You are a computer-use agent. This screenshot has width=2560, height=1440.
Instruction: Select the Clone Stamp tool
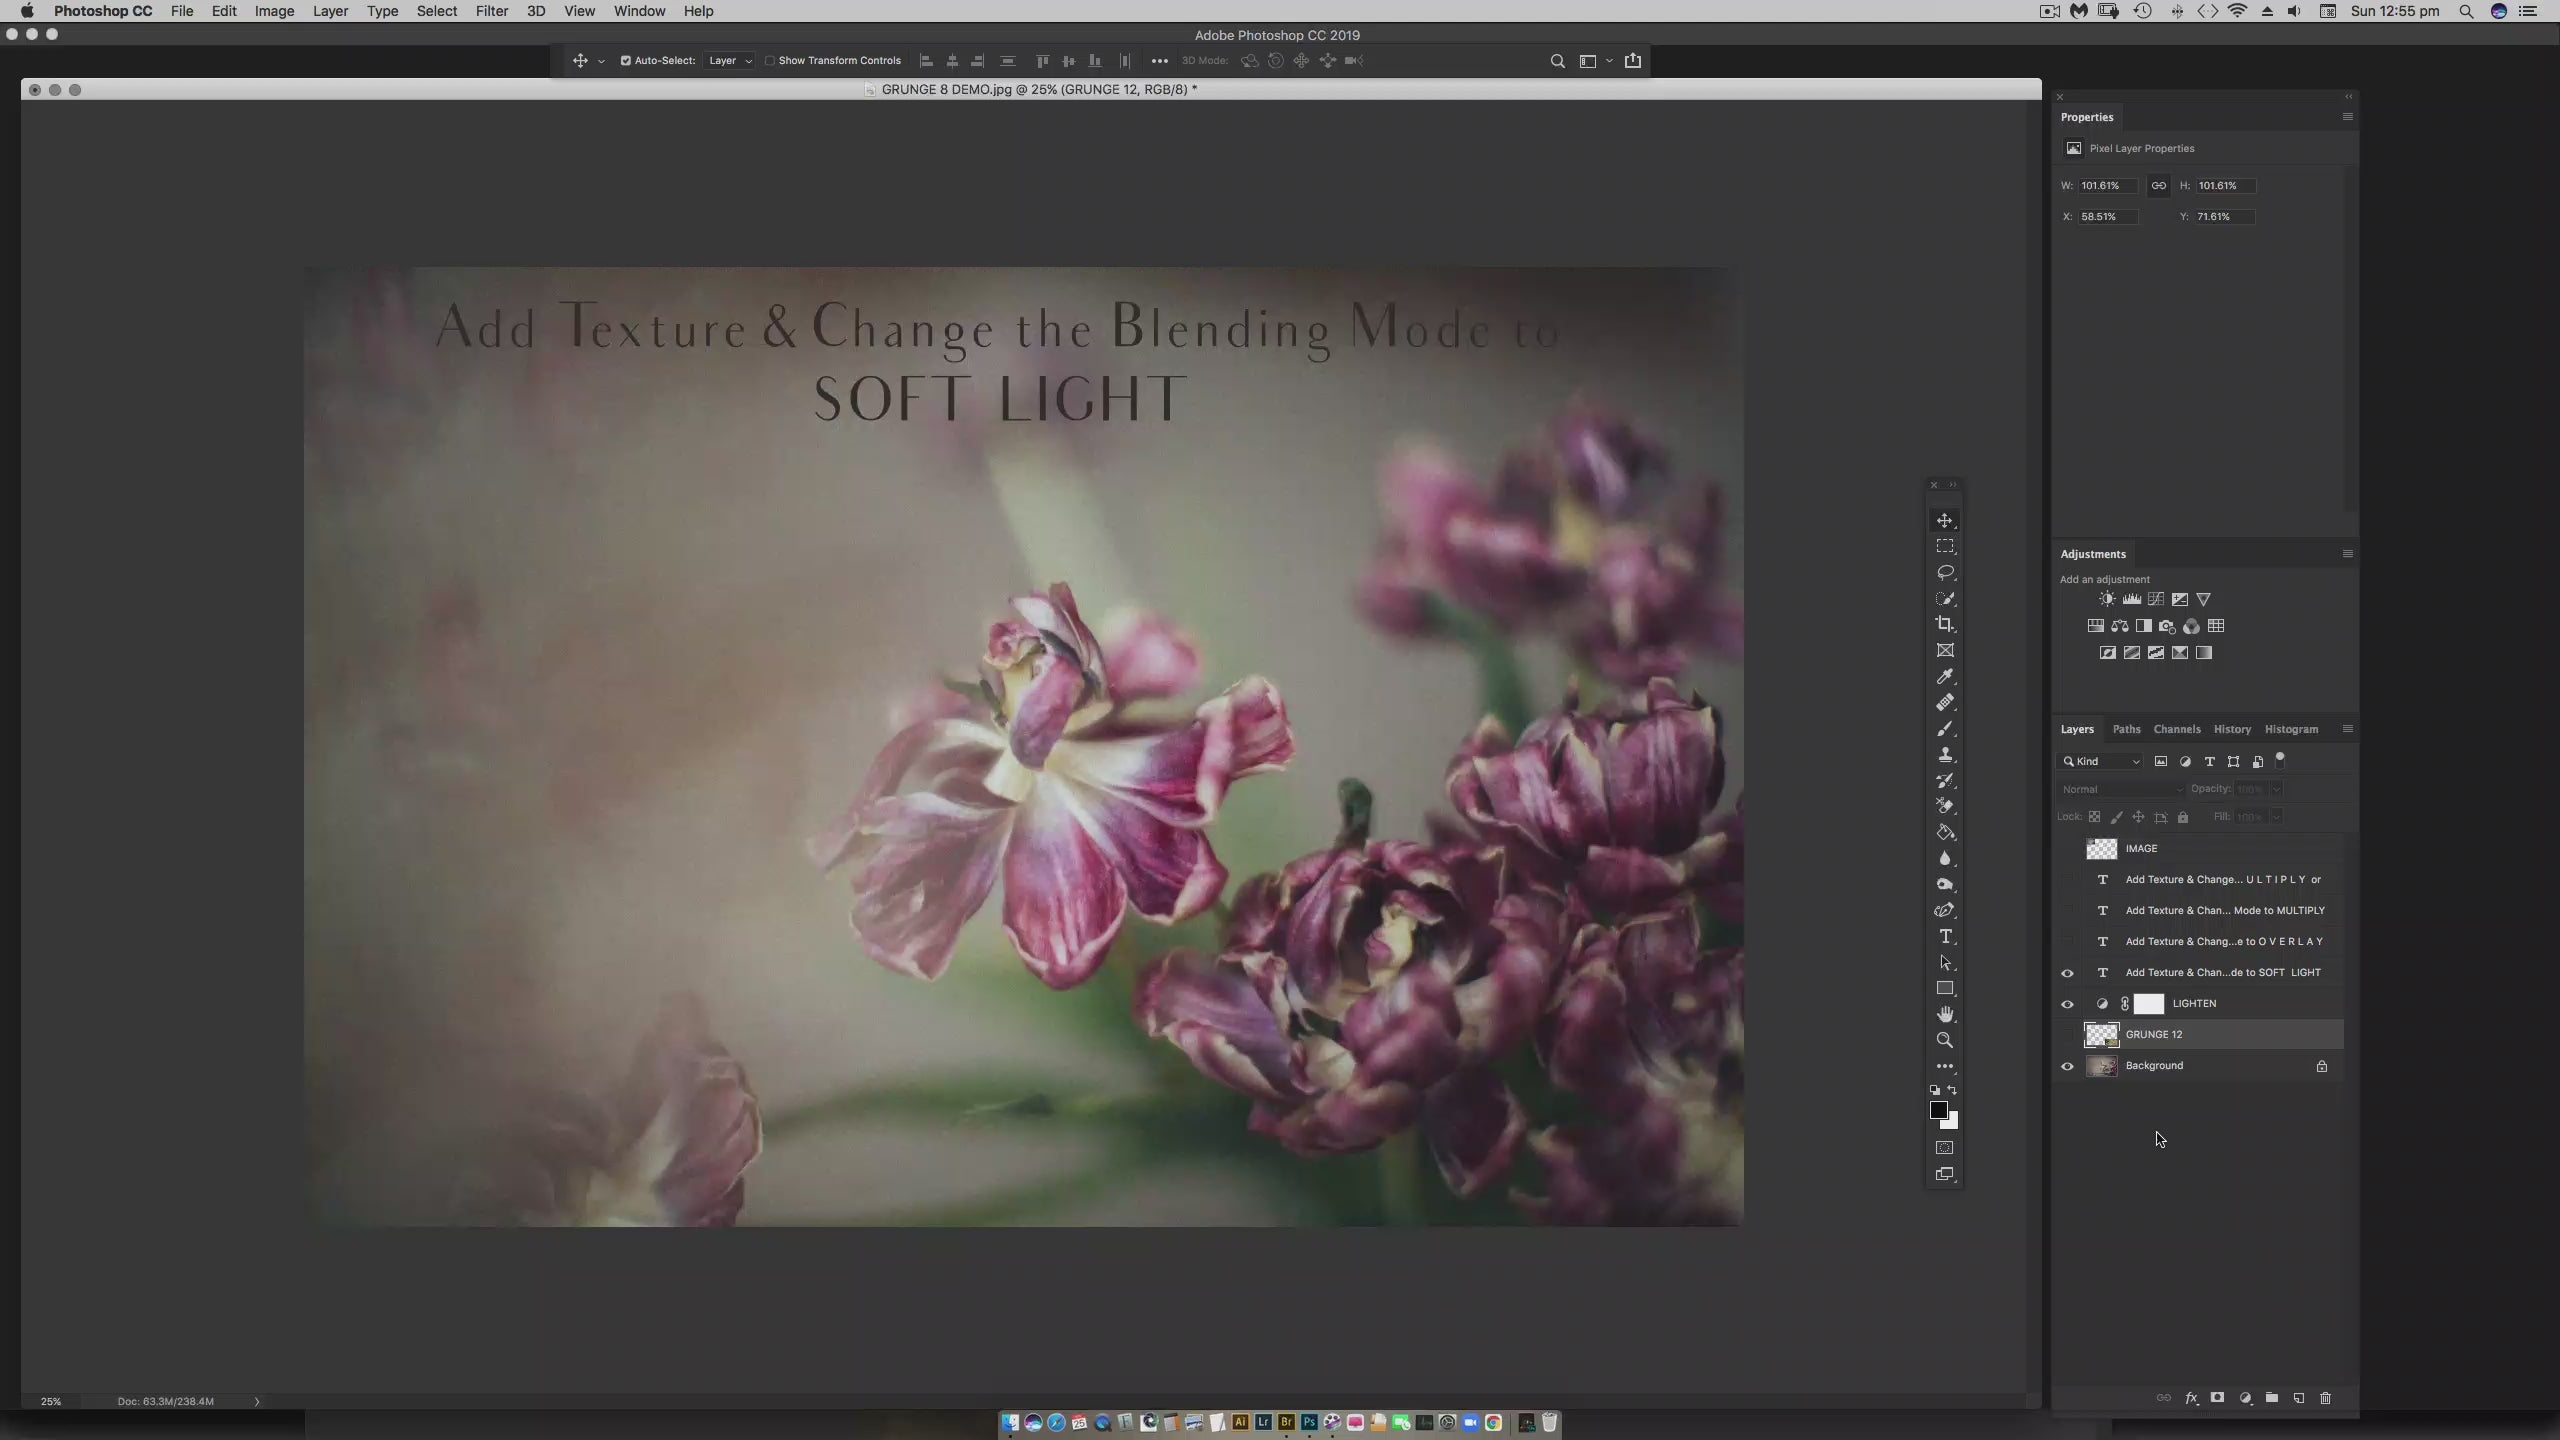[x=1944, y=755]
